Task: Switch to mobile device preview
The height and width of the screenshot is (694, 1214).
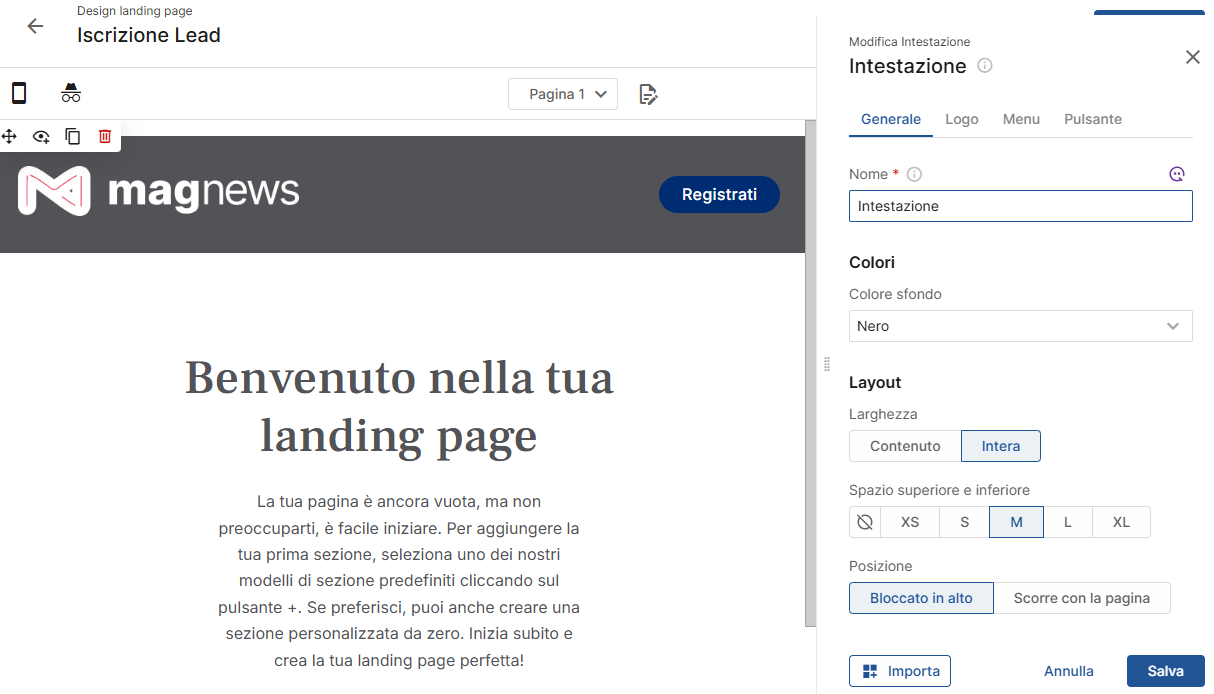Action: pos(19,93)
